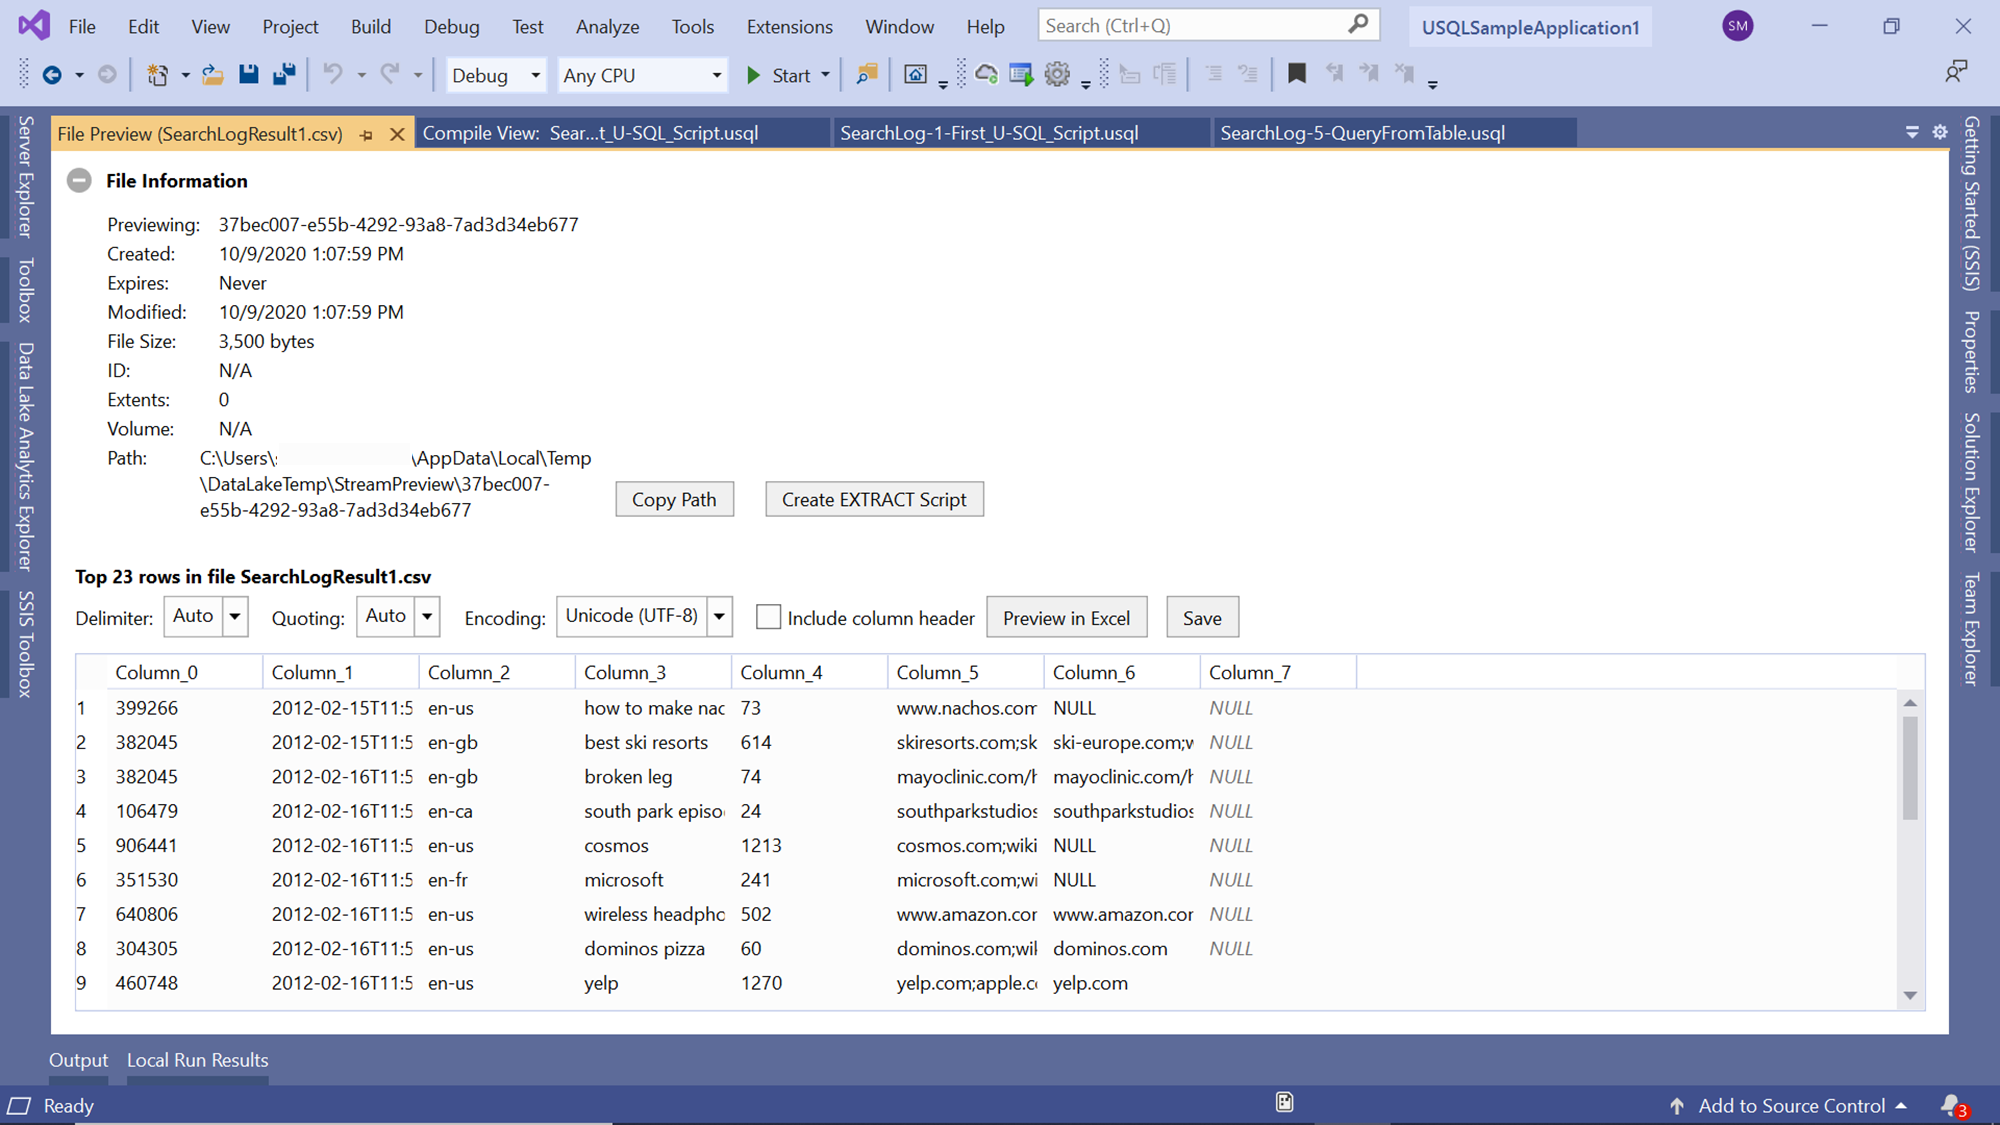This screenshot has height=1125, width=2000.
Task: Click the Send Feedback person icon
Action: pyautogui.click(x=1956, y=71)
